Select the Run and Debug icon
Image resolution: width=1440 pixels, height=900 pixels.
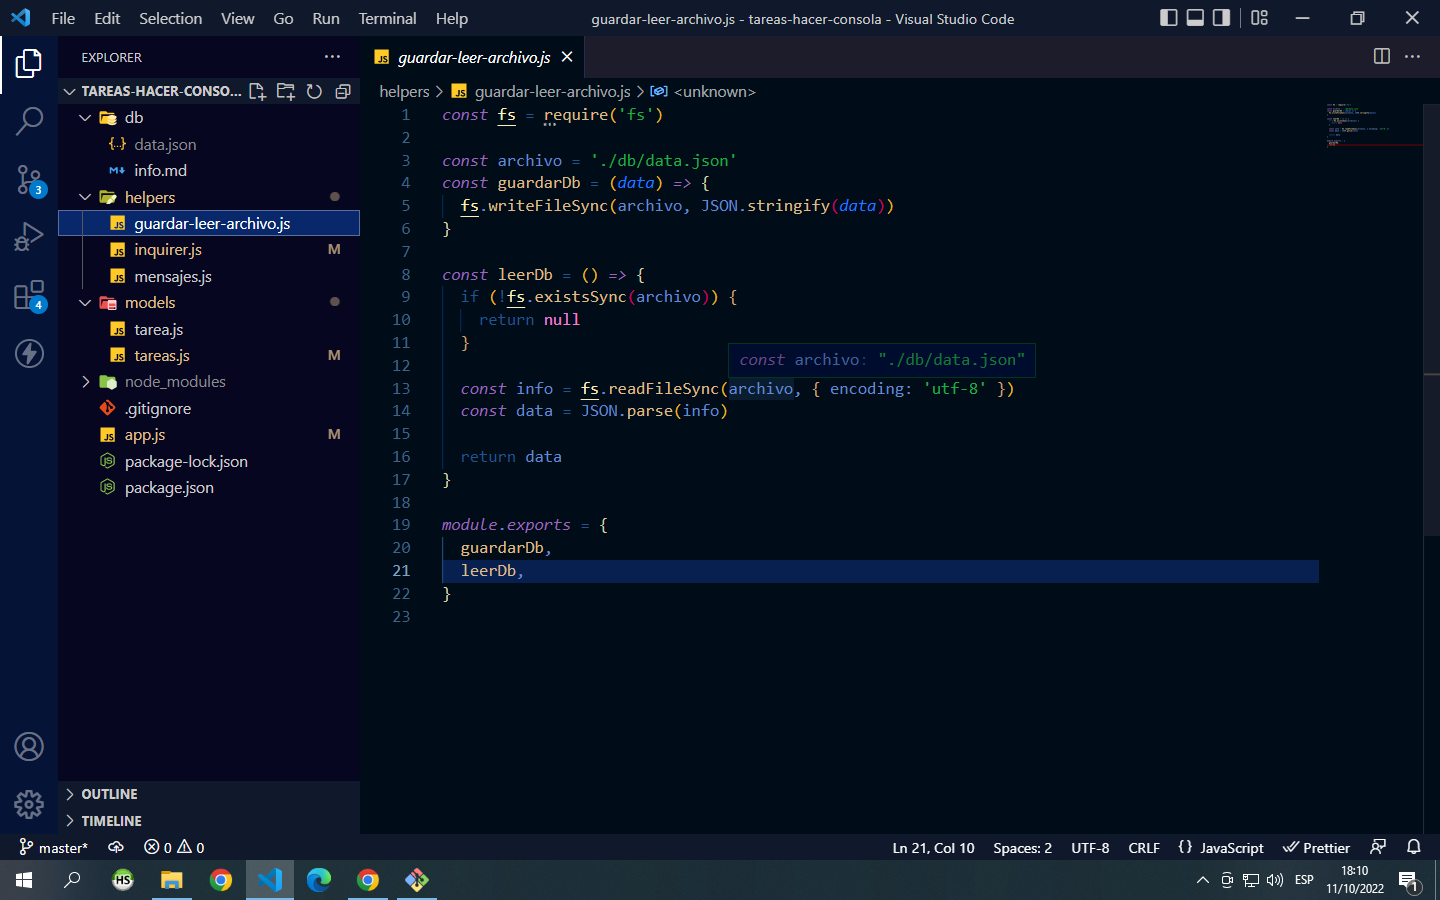(x=29, y=236)
